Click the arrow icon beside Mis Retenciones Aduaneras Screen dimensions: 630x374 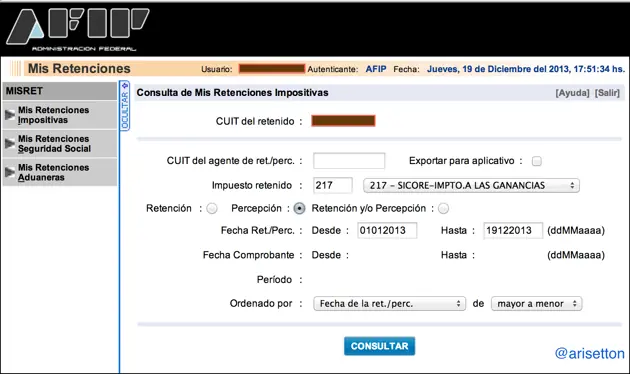click(10, 172)
